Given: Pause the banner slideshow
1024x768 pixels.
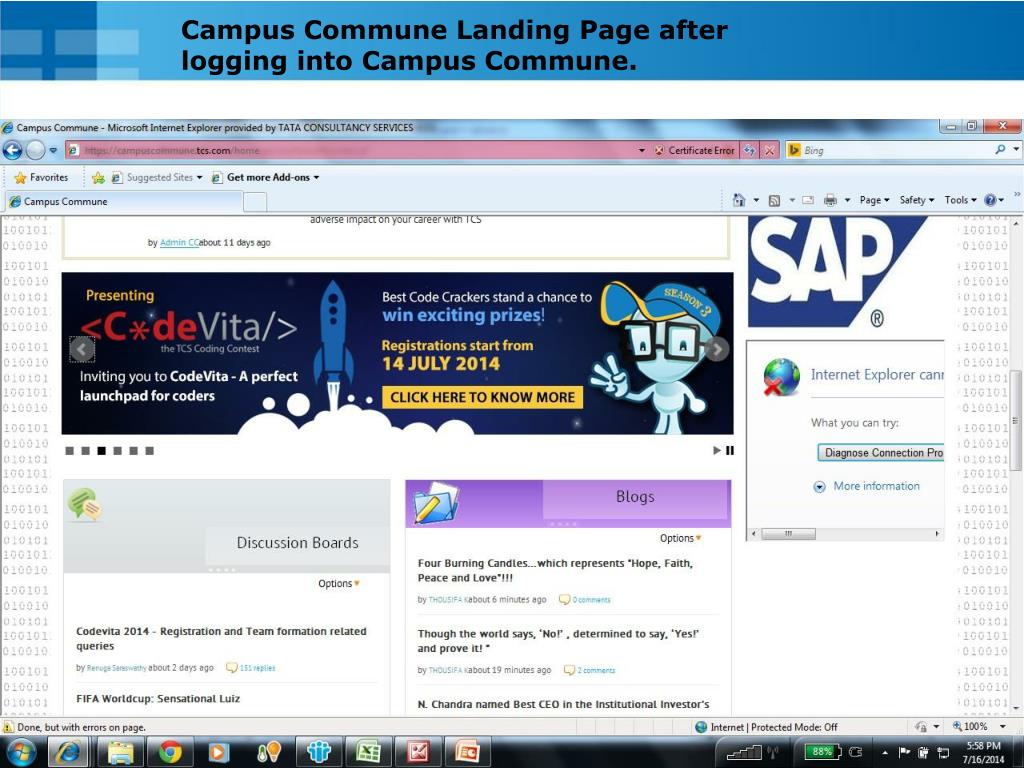Looking at the screenshot, I should (x=729, y=450).
